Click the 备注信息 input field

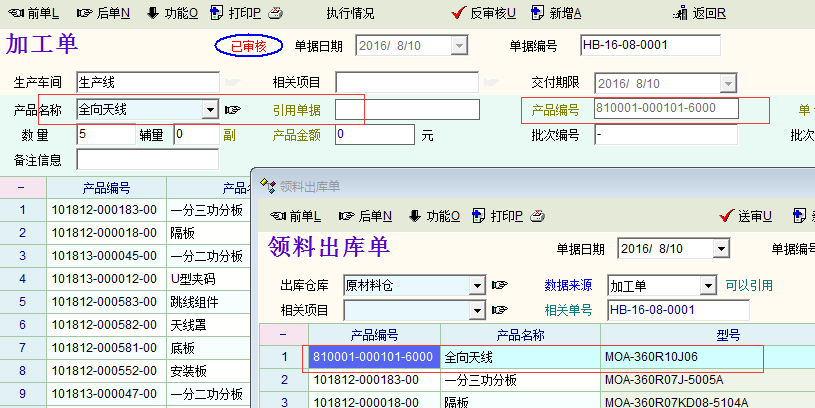[x=147, y=159]
